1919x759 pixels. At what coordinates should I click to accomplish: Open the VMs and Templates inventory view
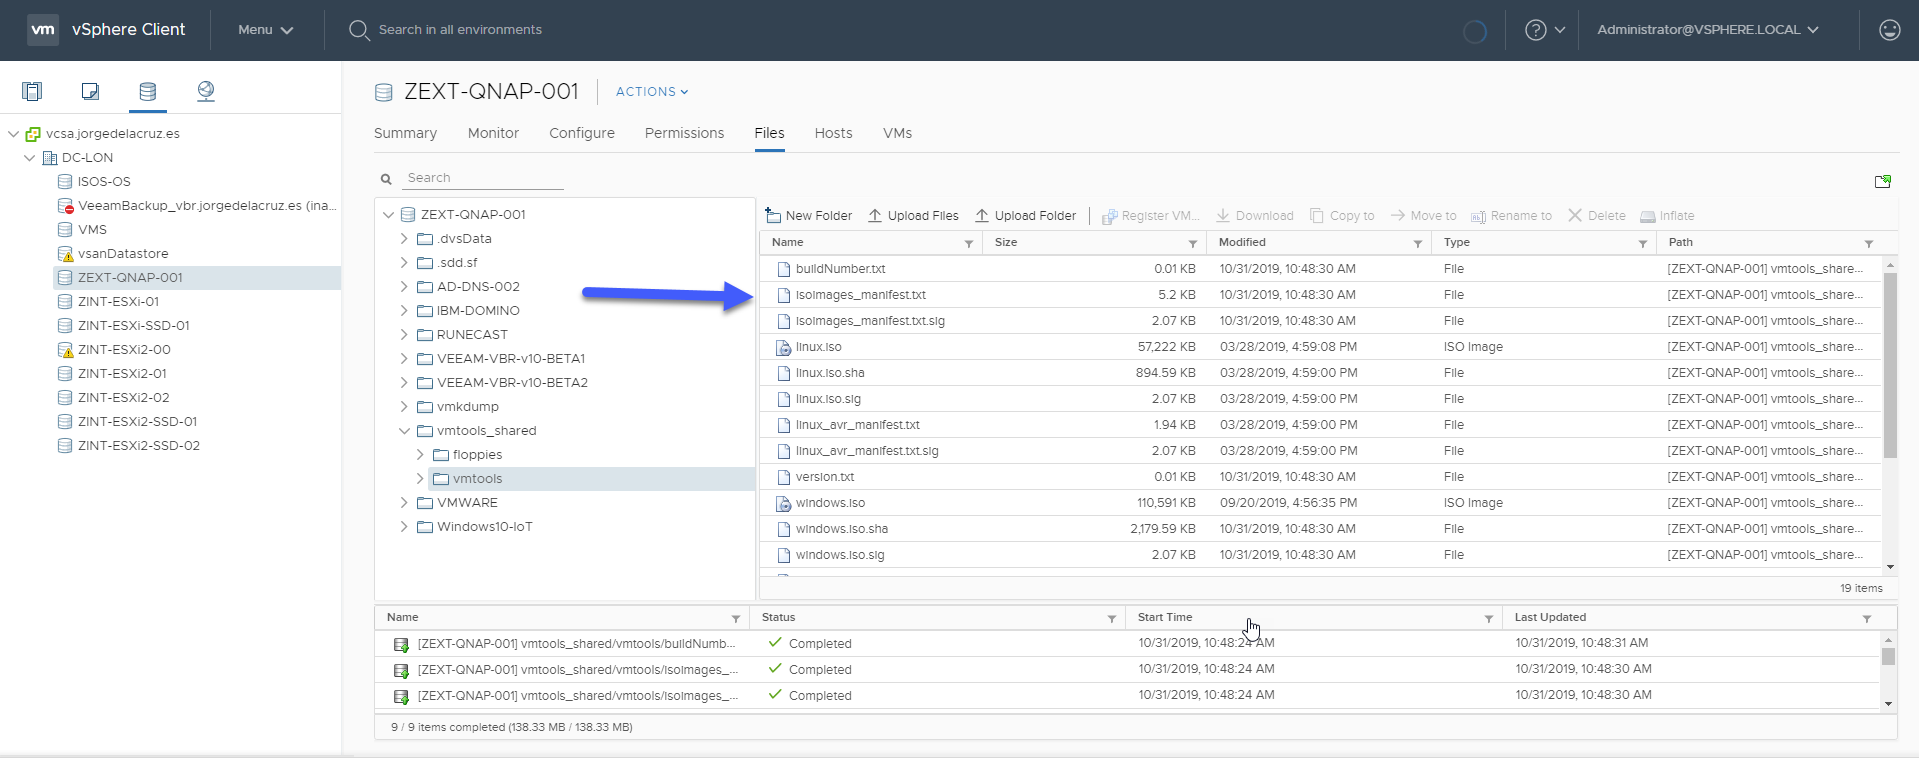[90, 92]
